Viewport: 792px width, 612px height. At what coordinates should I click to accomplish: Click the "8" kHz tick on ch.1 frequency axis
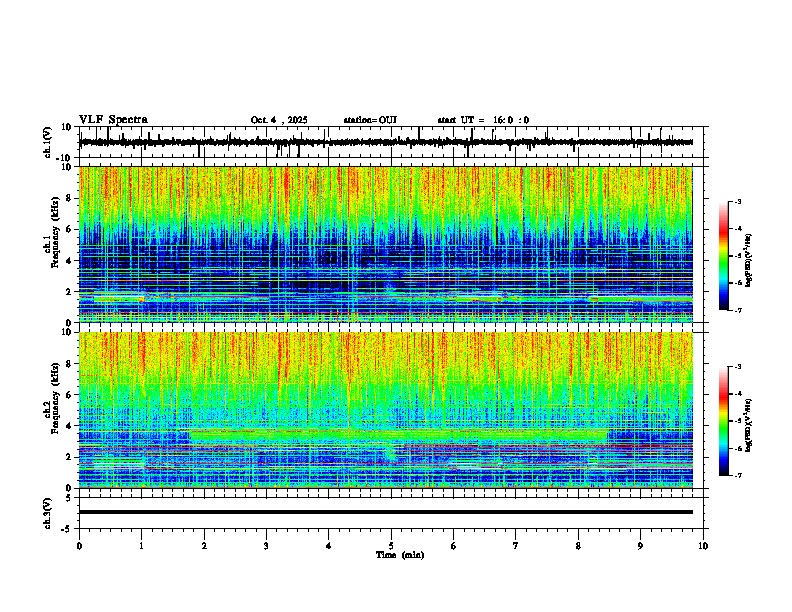69,198
